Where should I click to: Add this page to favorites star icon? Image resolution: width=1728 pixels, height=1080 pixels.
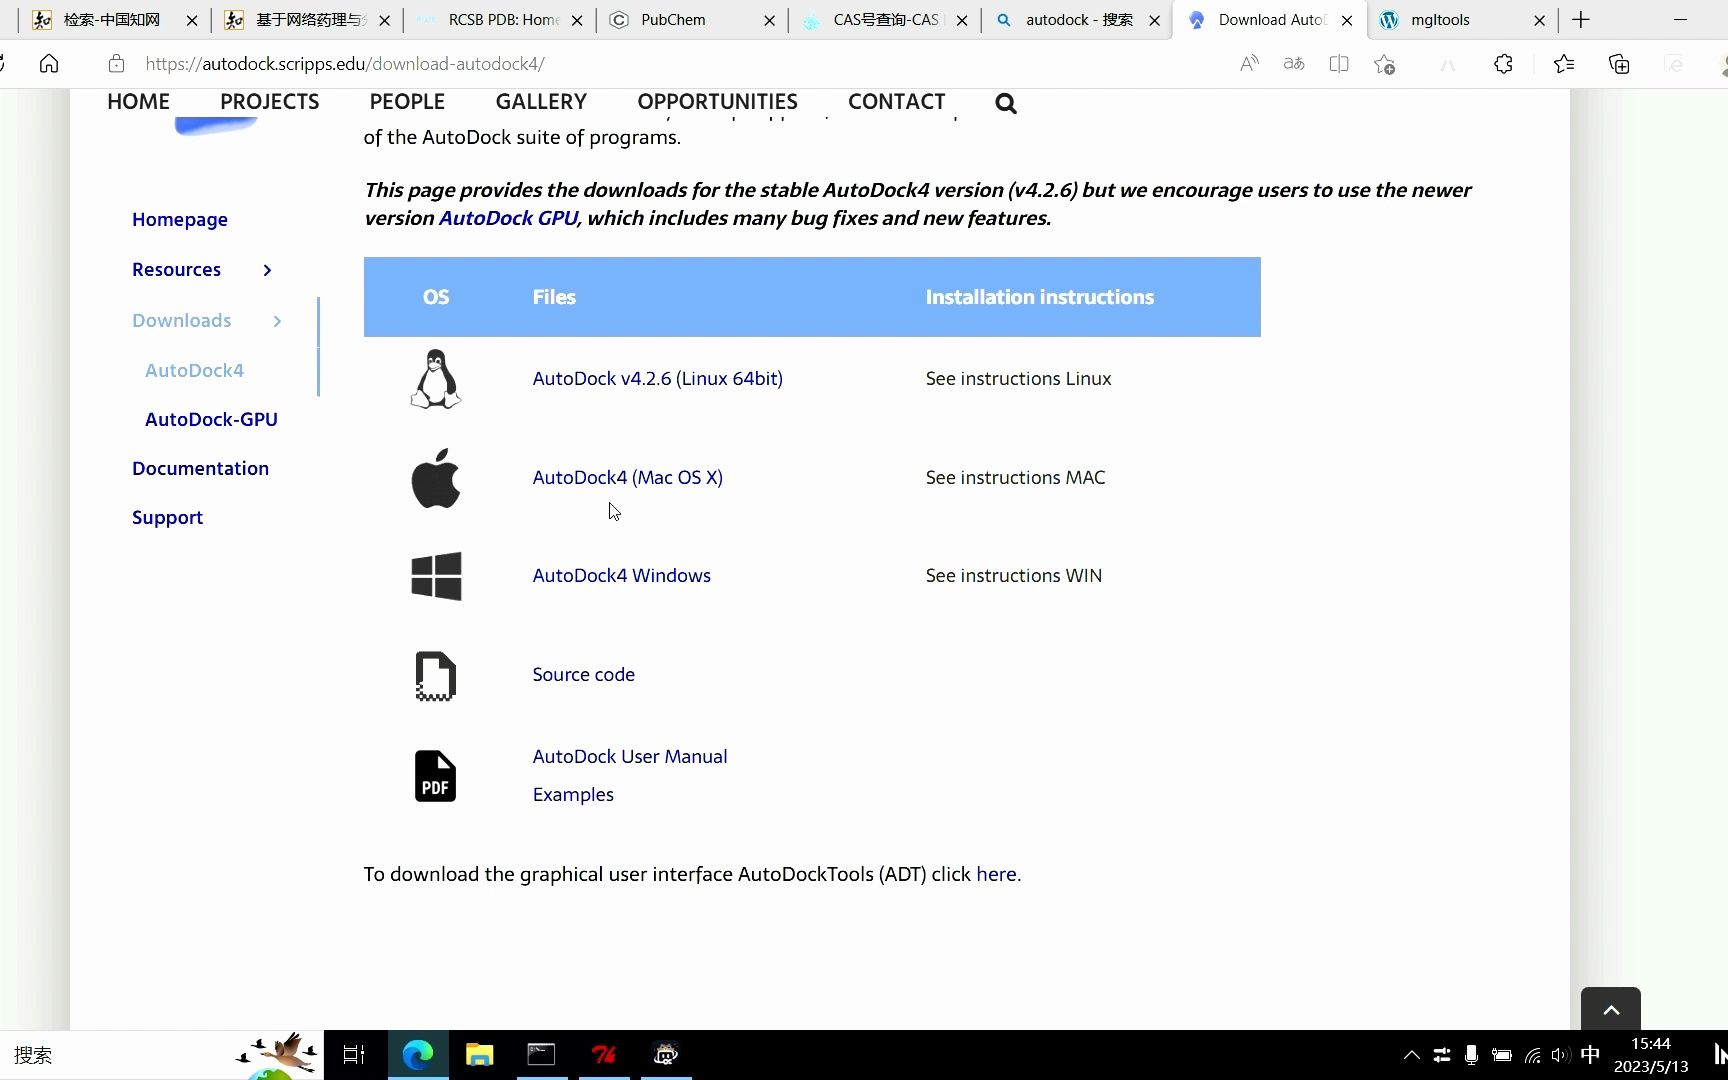[x=1385, y=64]
